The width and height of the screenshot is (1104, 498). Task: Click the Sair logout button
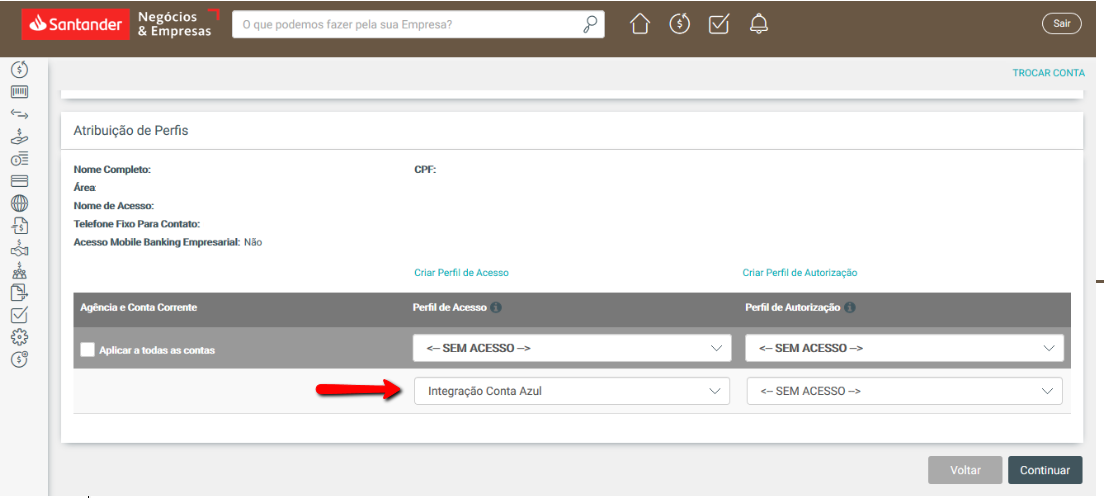coord(1061,24)
